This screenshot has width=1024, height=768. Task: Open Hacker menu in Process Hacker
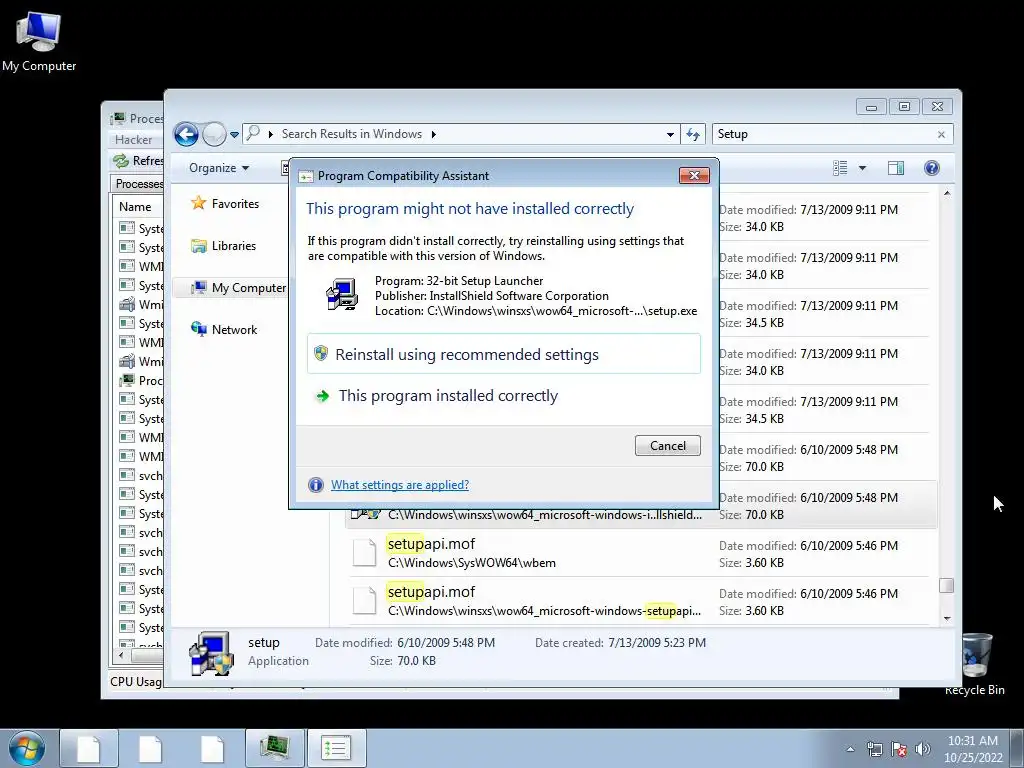[x=133, y=140]
